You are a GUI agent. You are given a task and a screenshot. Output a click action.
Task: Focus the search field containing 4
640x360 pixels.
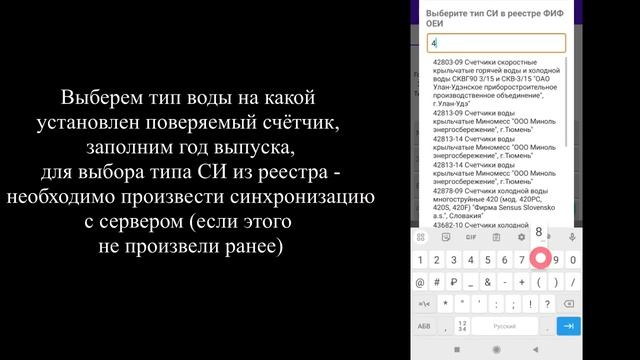click(496, 43)
